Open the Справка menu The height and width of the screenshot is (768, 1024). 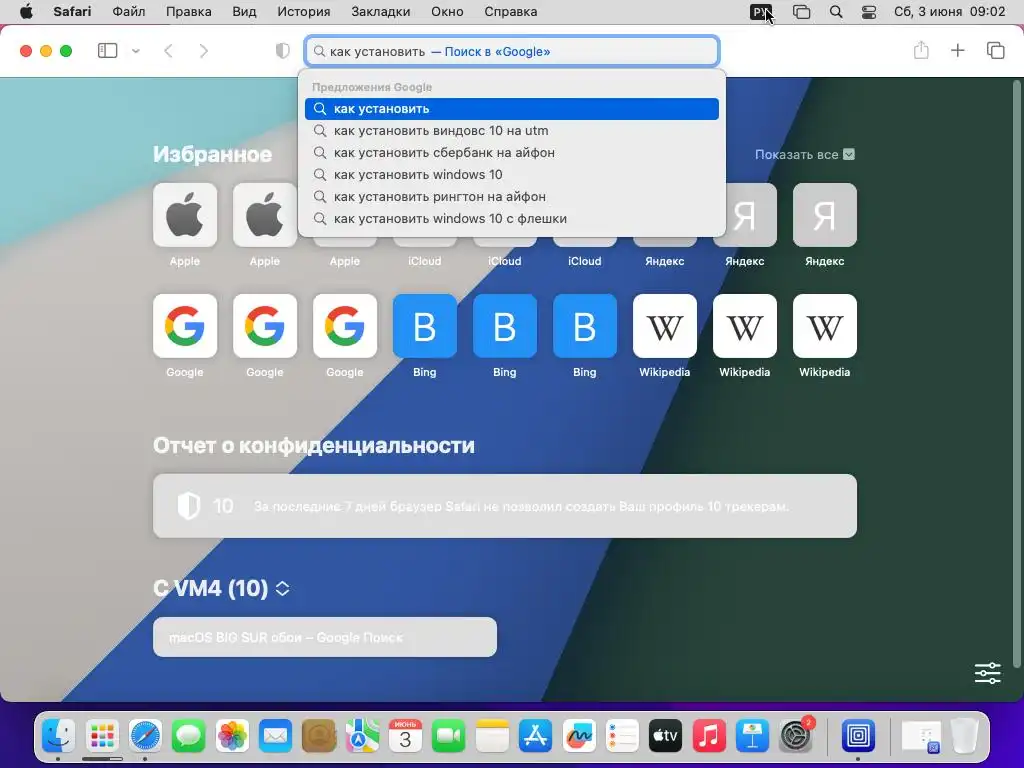[x=511, y=12]
